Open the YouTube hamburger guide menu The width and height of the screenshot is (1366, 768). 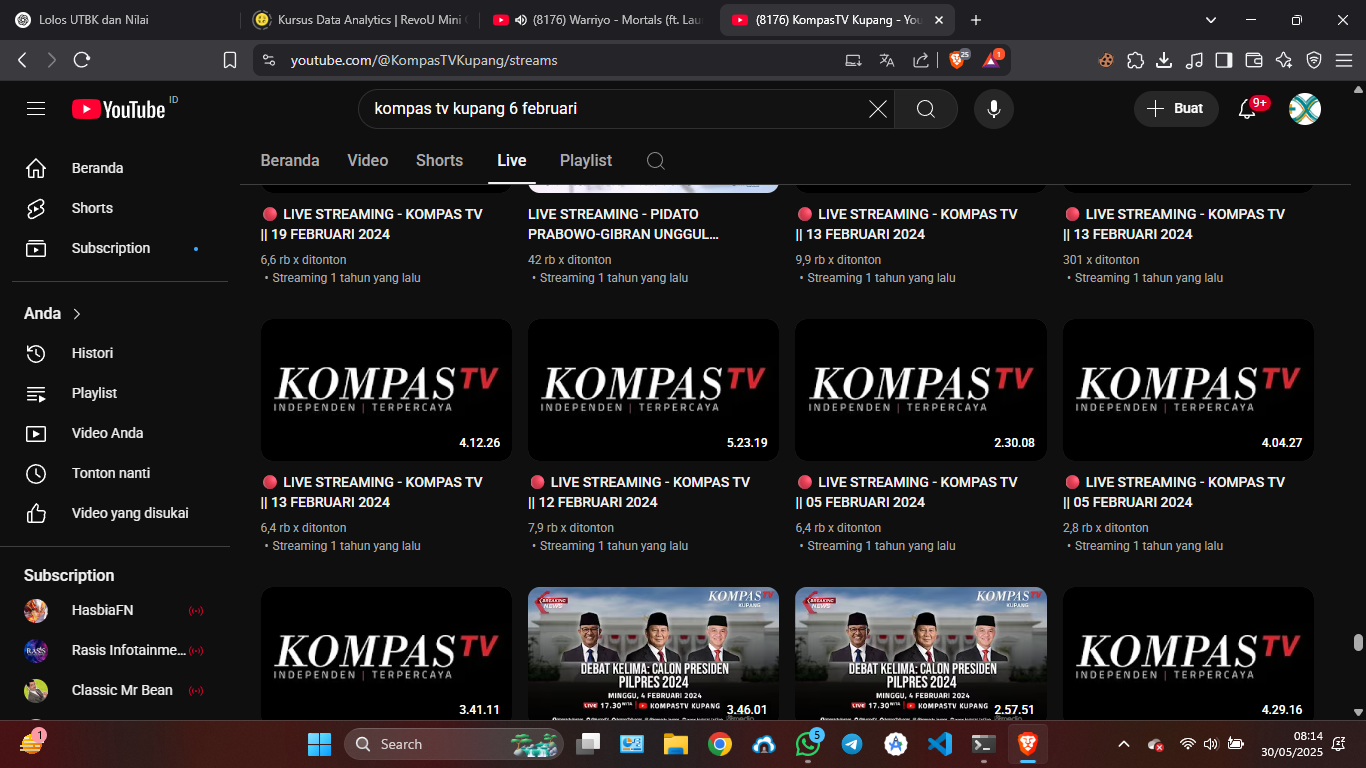coord(36,109)
